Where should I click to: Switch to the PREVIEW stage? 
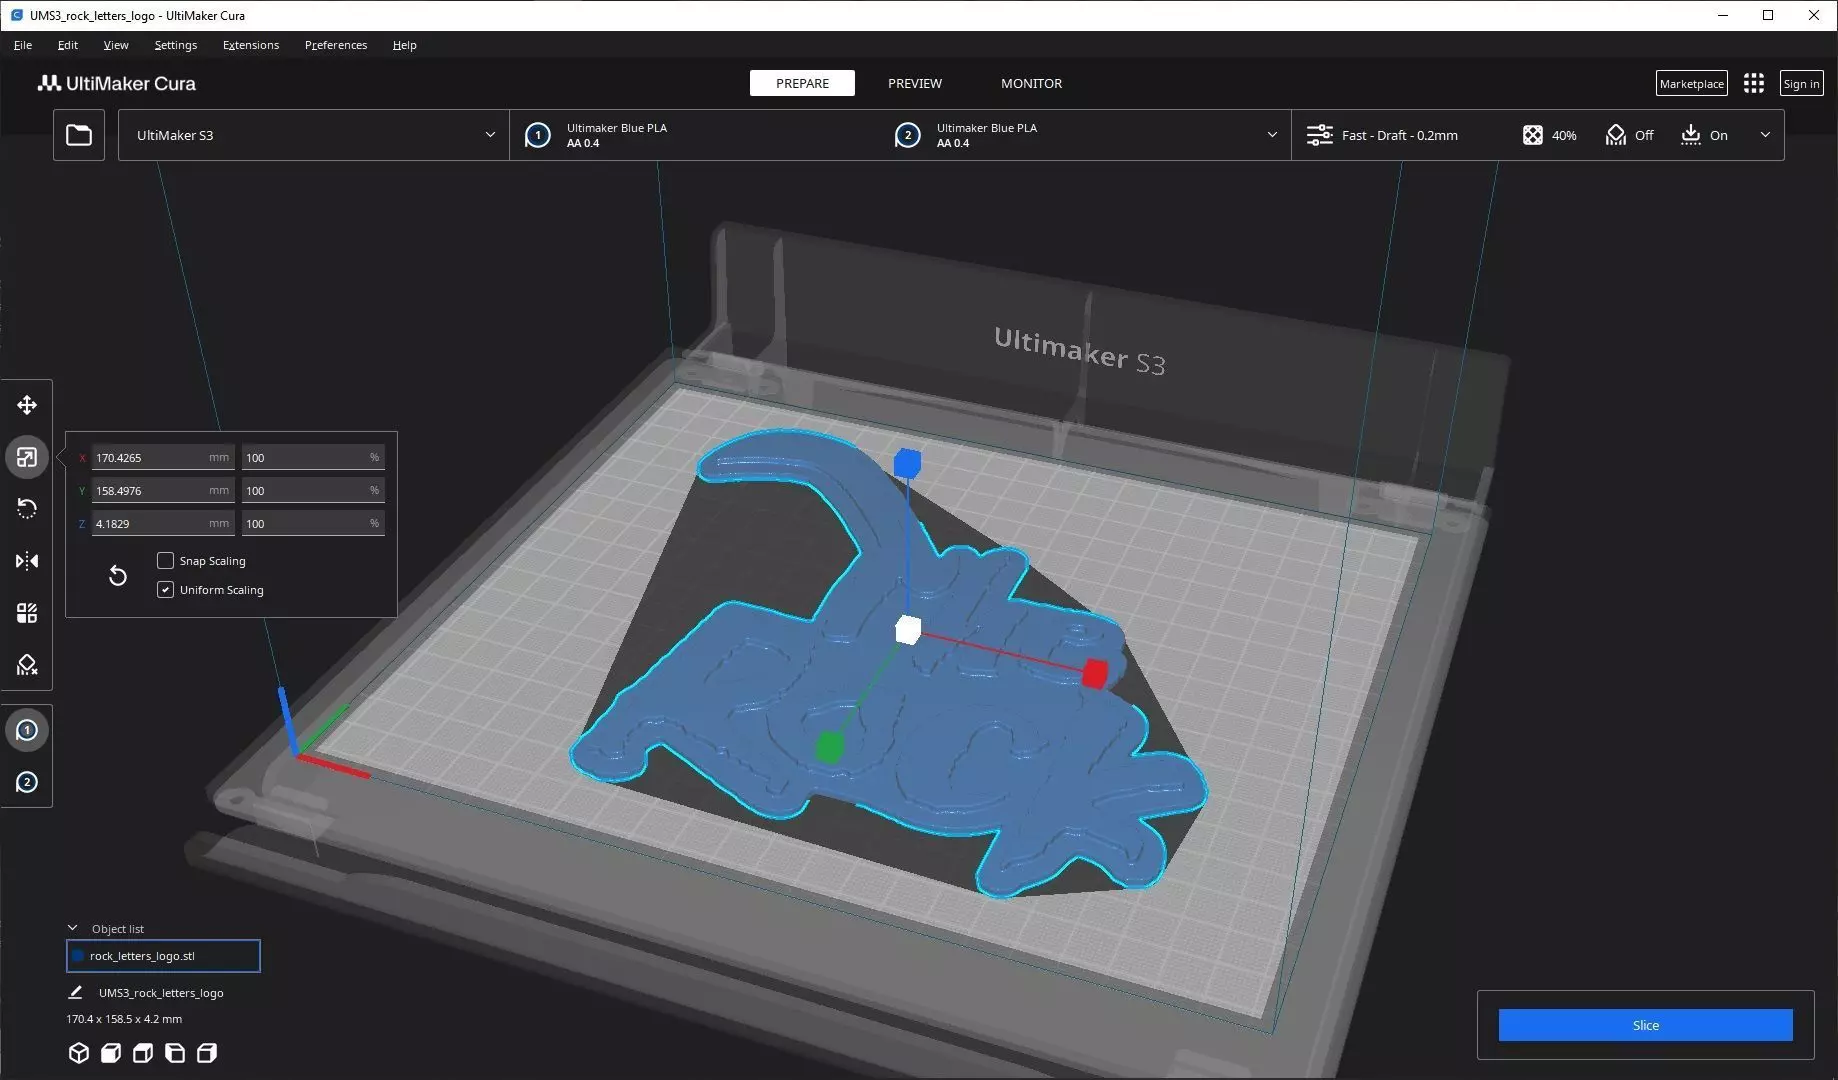coord(915,83)
